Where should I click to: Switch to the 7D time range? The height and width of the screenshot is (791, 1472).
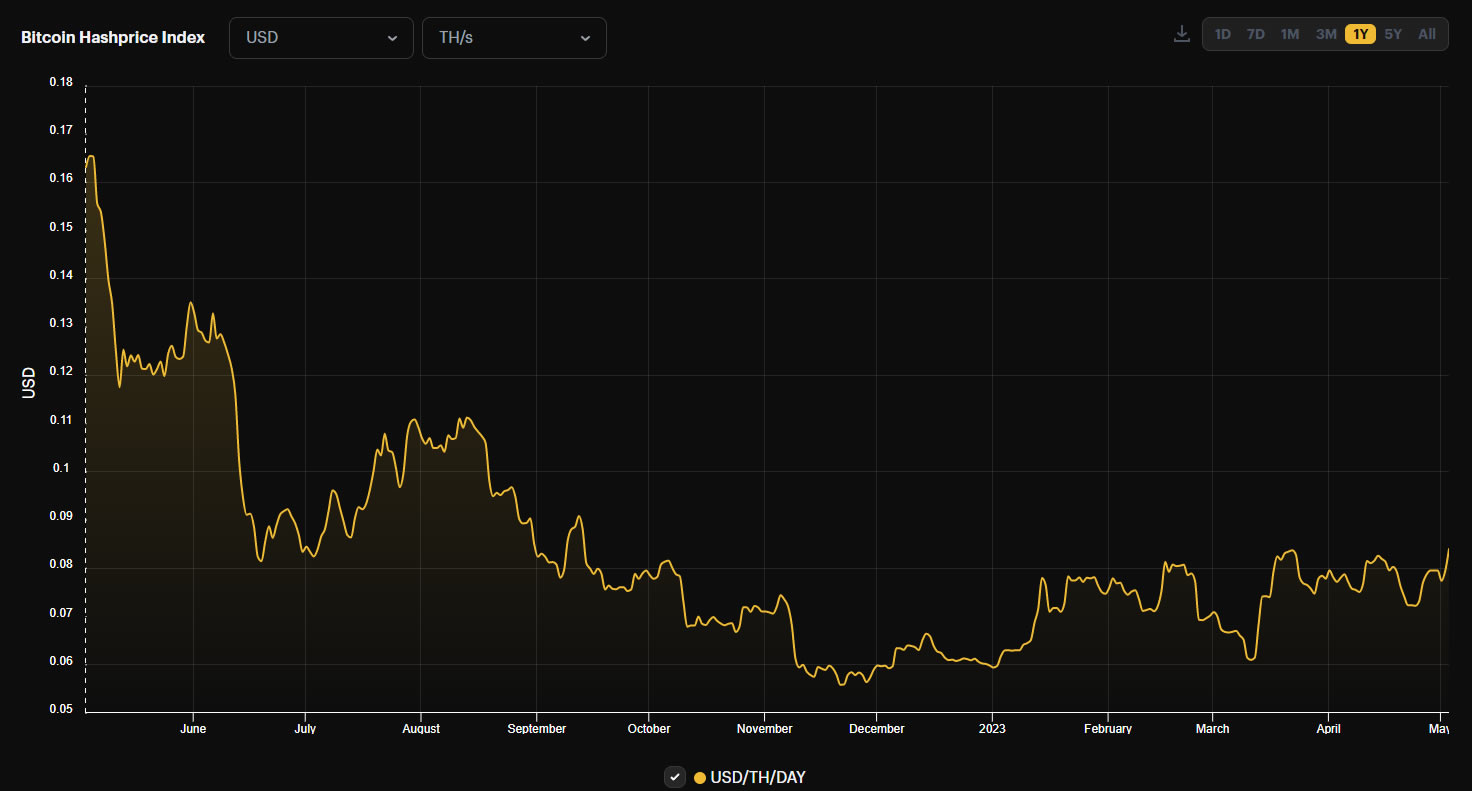[x=1255, y=34]
